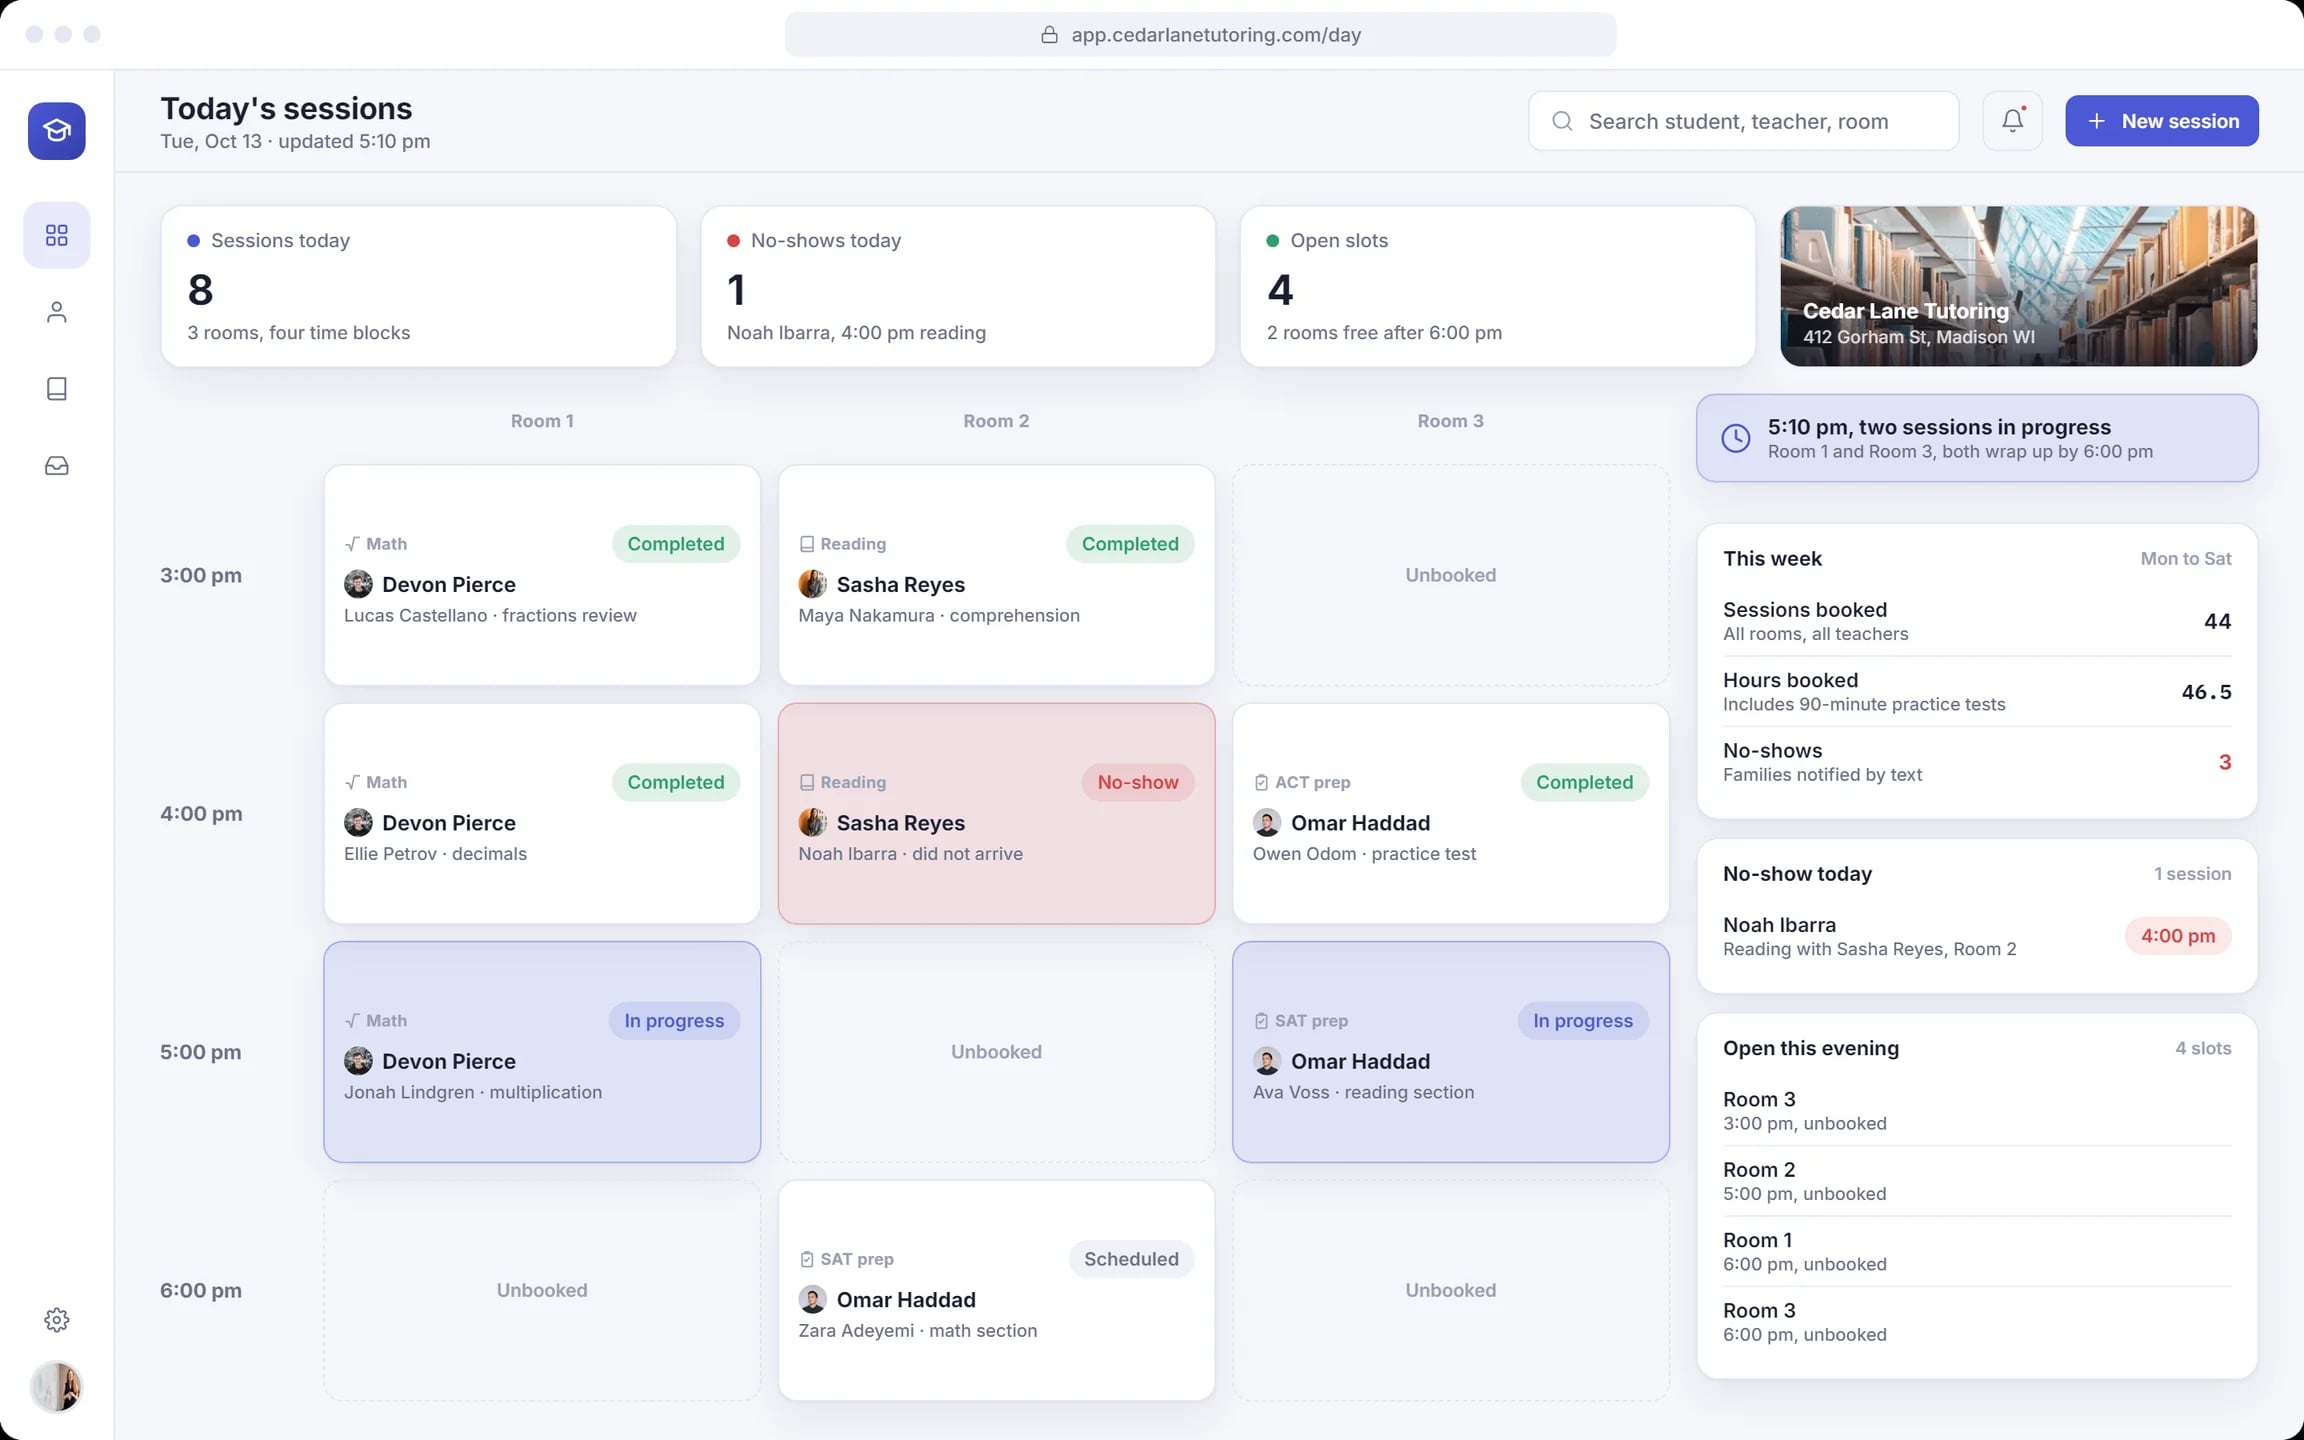The width and height of the screenshot is (2304, 1440).
Task: Click Unbooked slot in Room 3 at 3:00 pm
Action: [1450, 575]
